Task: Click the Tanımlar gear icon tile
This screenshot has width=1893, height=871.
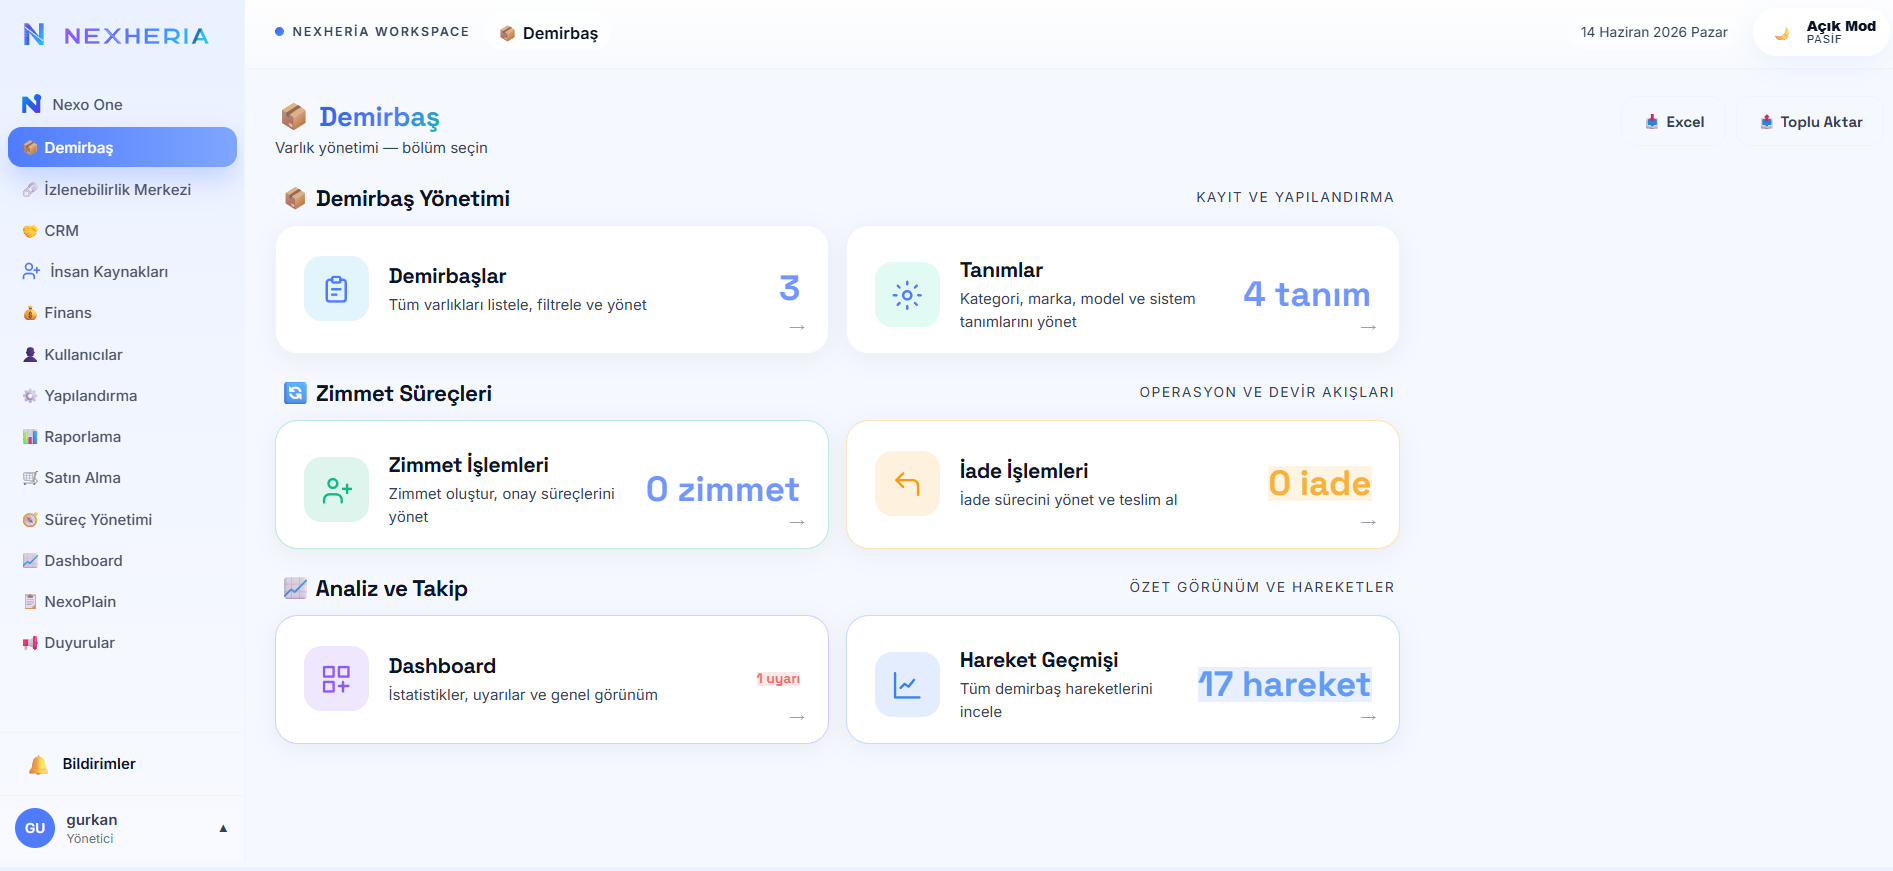Action: [907, 295]
